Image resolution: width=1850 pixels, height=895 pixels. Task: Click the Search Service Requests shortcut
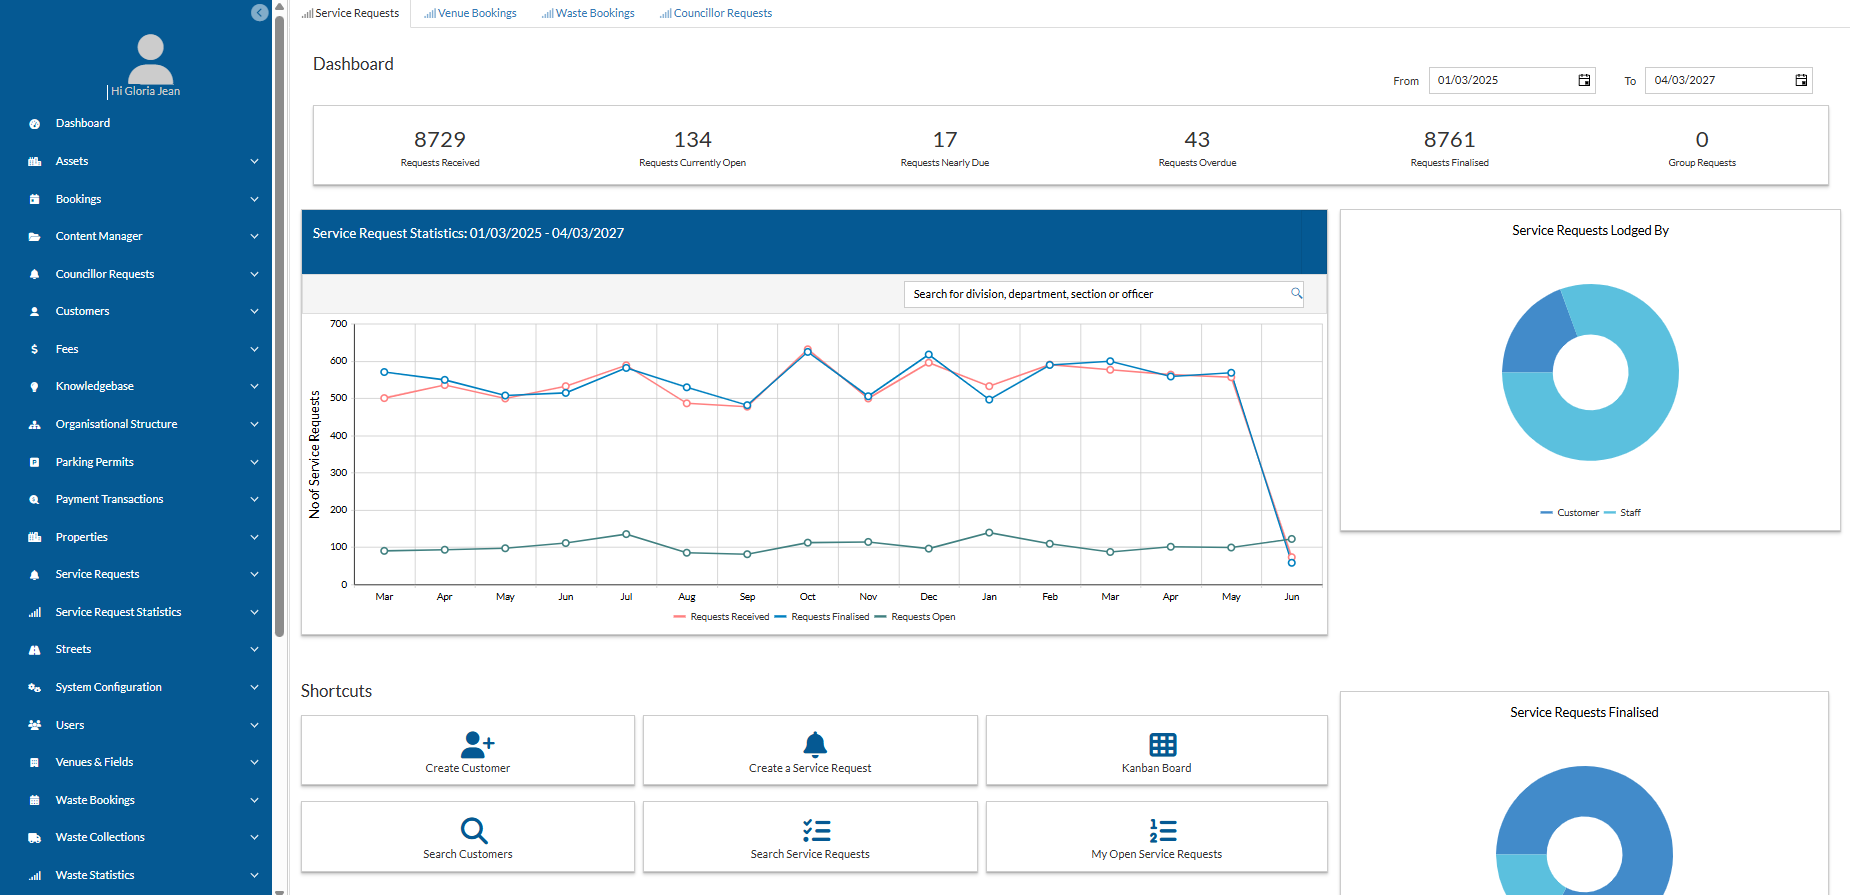point(810,836)
